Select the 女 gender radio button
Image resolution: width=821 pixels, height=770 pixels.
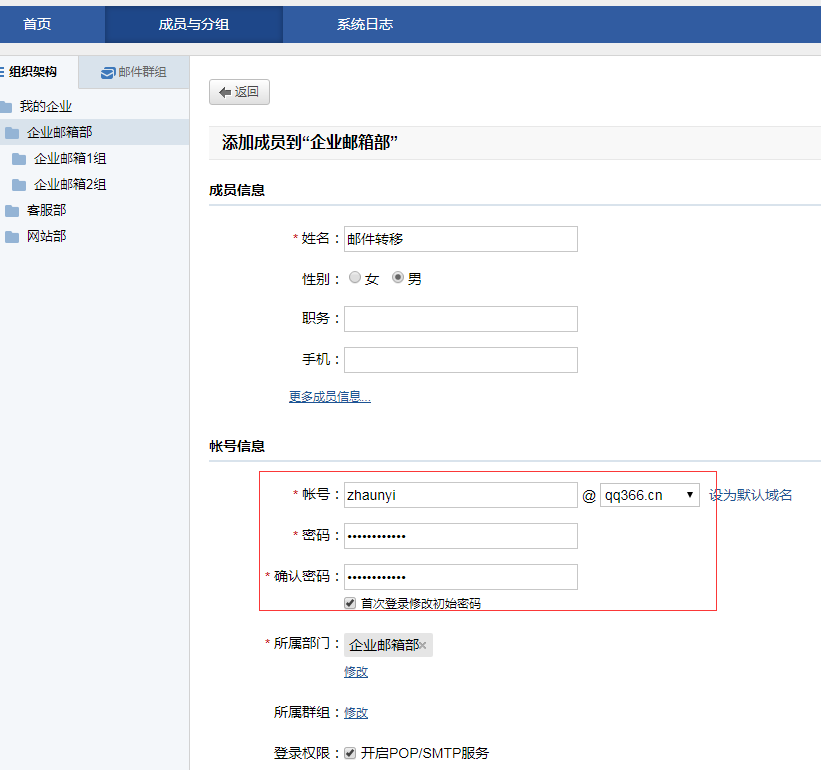(x=355, y=277)
